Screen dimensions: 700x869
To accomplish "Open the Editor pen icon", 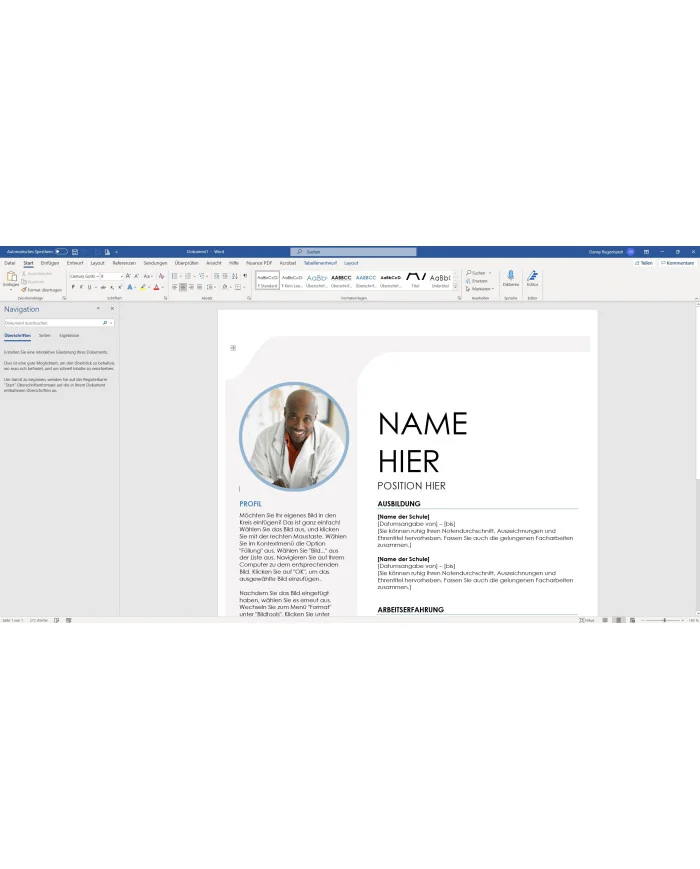I will [533, 275].
